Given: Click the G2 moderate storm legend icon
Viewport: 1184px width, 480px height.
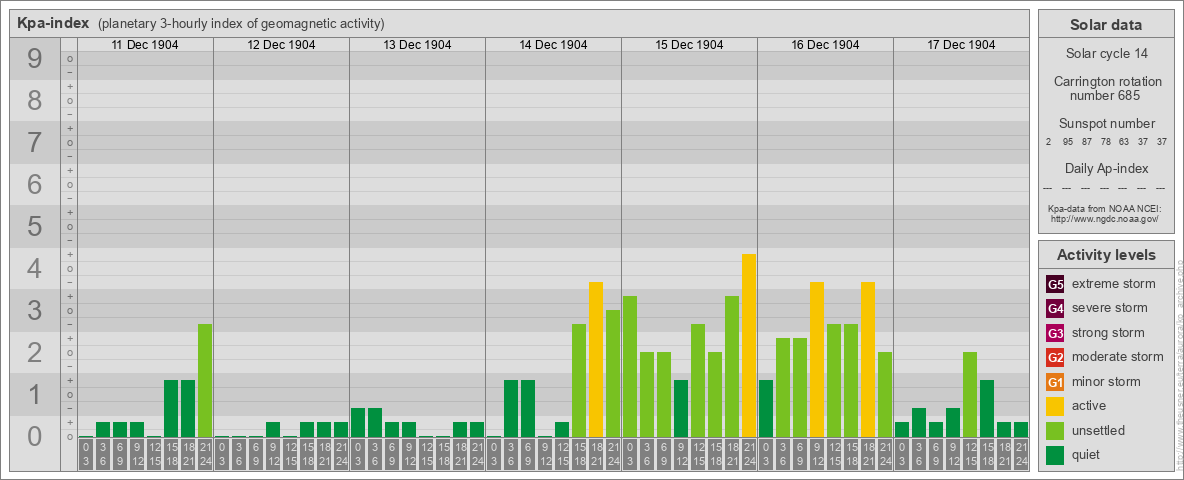Looking at the screenshot, I should [1055, 357].
